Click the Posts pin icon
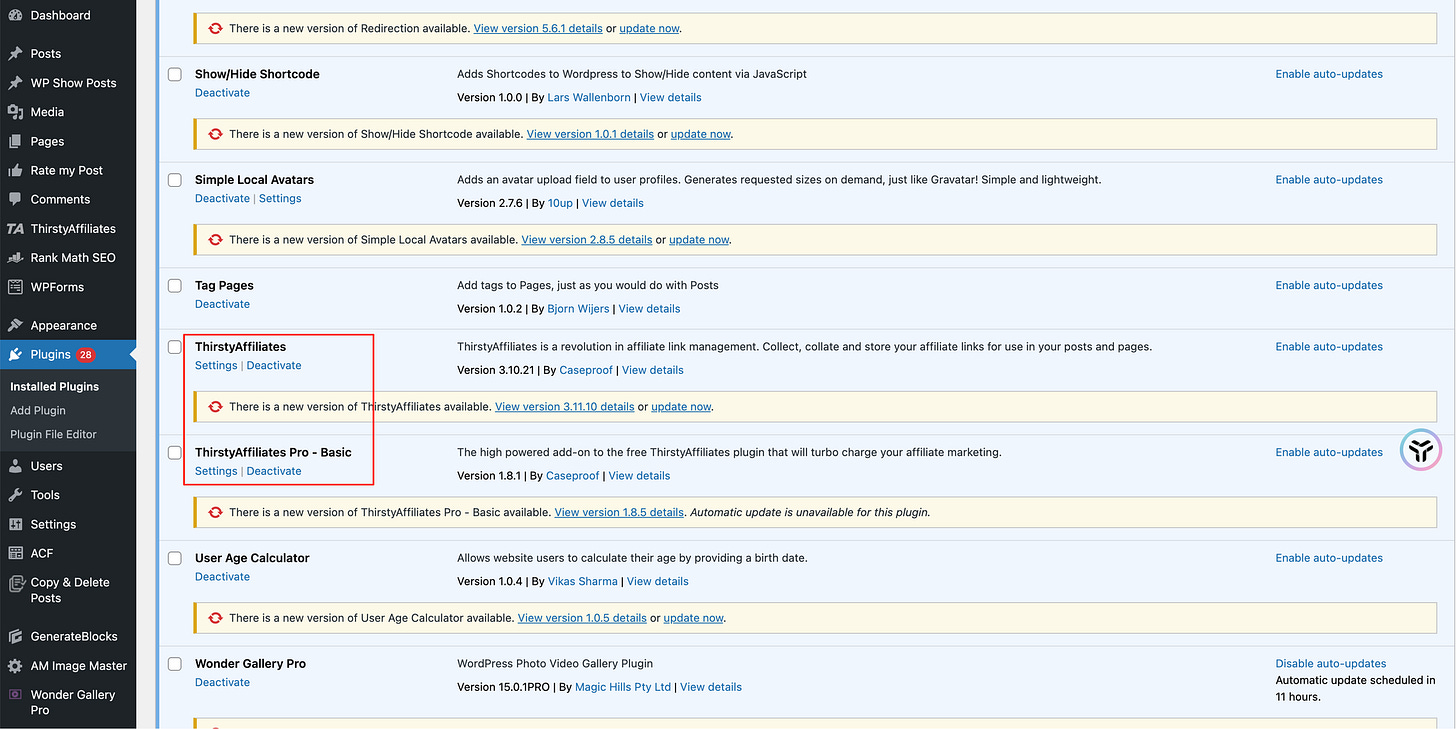1456x729 pixels. point(15,54)
